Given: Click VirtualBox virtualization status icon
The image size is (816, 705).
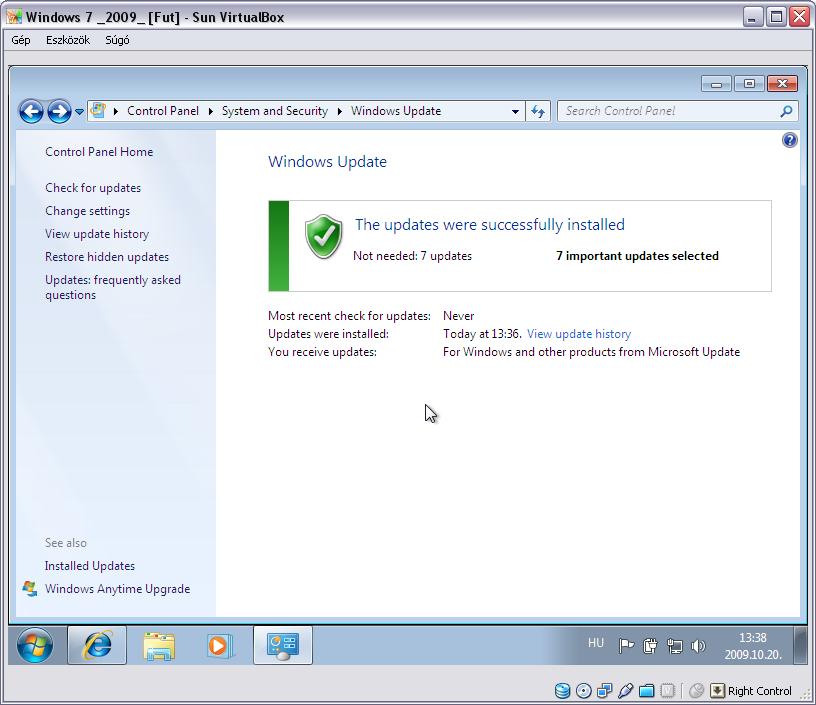Looking at the screenshot, I should tap(667, 690).
